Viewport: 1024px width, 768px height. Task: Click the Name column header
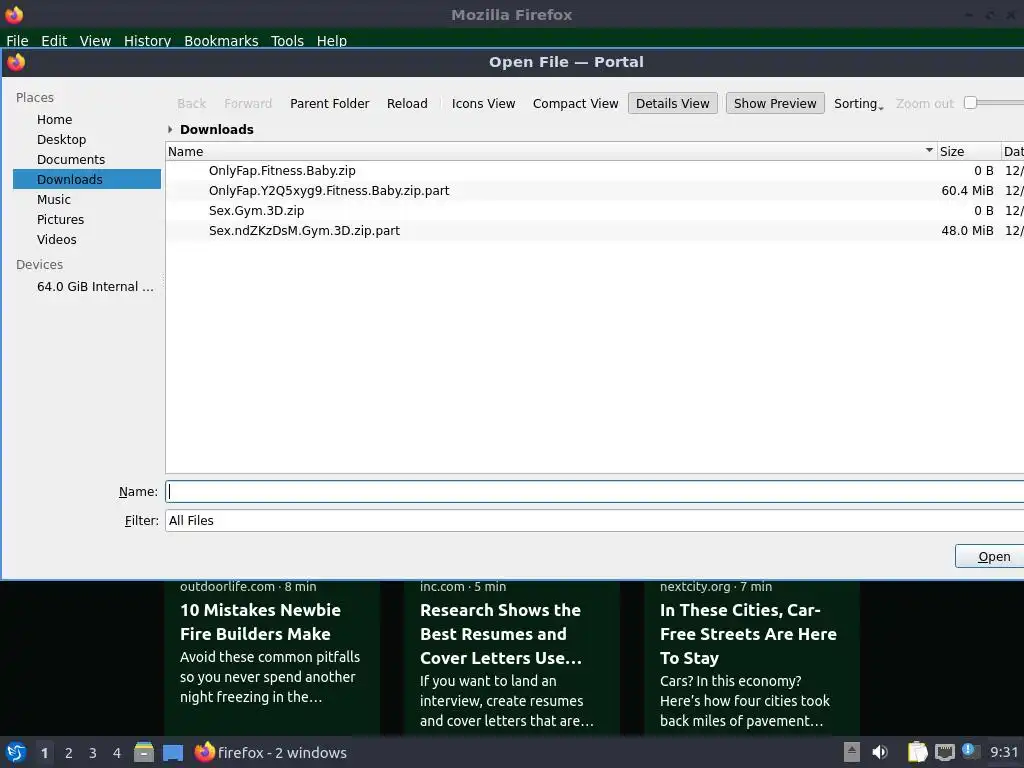[x=551, y=151]
